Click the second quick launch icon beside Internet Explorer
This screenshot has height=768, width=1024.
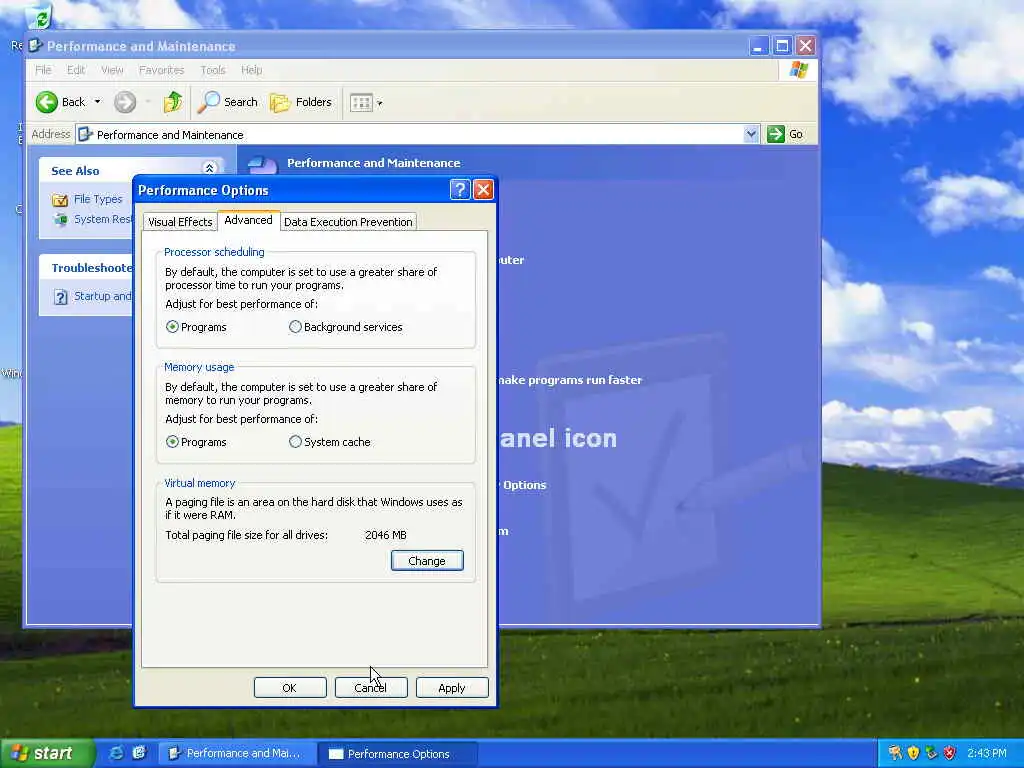[139, 753]
